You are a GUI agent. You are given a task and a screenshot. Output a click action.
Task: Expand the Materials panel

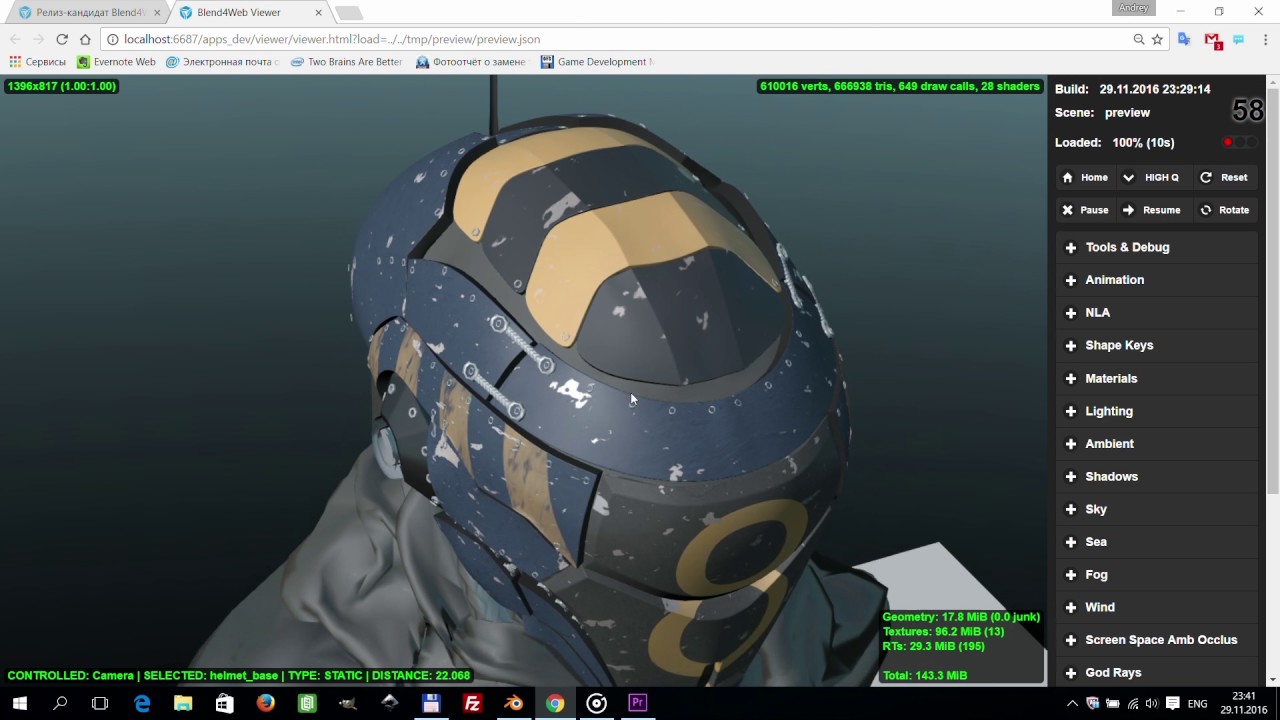coord(1157,378)
